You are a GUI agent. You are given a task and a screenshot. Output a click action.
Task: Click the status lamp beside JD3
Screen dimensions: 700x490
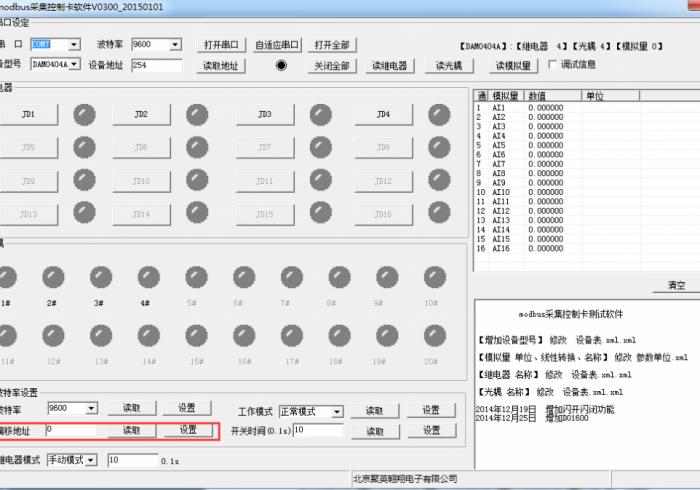(x=321, y=115)
